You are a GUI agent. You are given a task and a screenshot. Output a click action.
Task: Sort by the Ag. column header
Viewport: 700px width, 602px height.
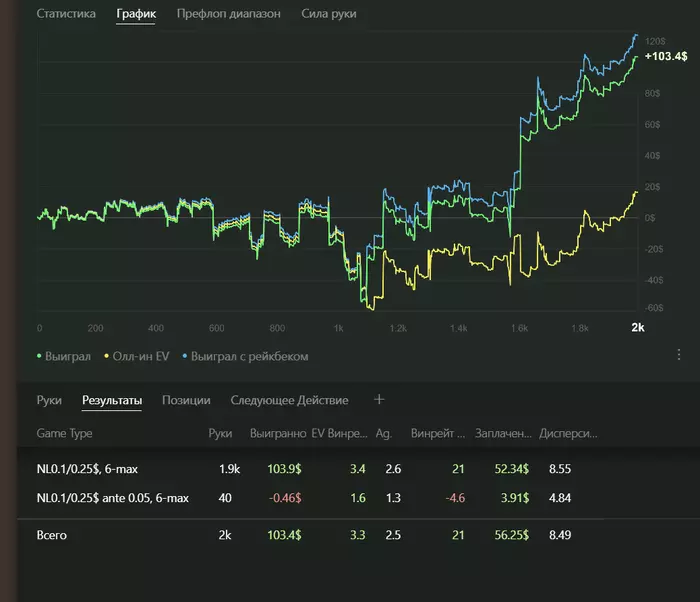point(383,433)
